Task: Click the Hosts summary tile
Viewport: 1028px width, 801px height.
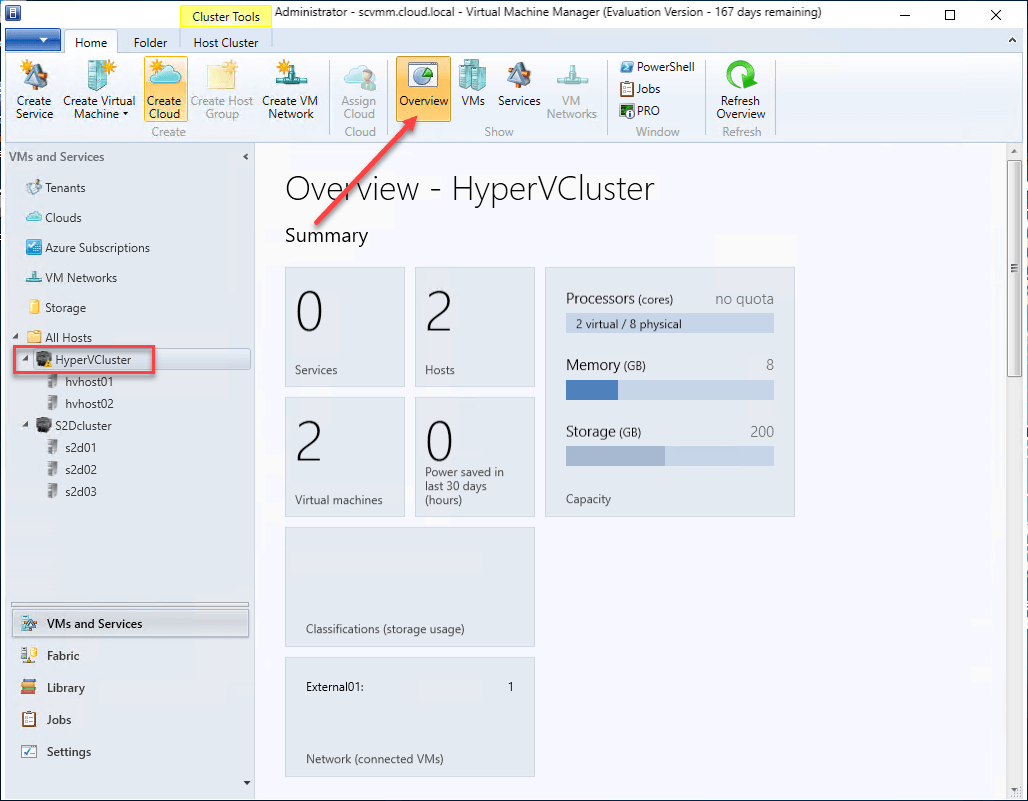Action: 475,327
